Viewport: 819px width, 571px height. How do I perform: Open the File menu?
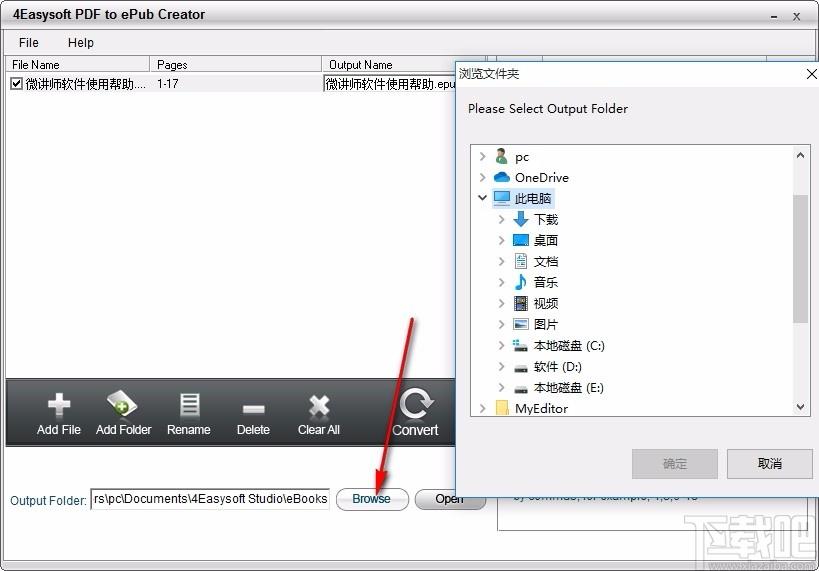[29, 42]
